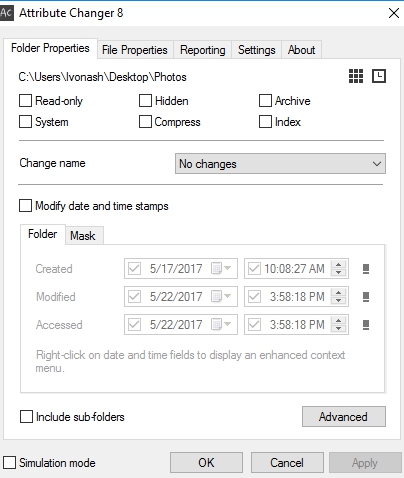Screen dimensions: 404x478
Task: Open the calendar picker for Modified date
Action: click(x=221, y=296)
